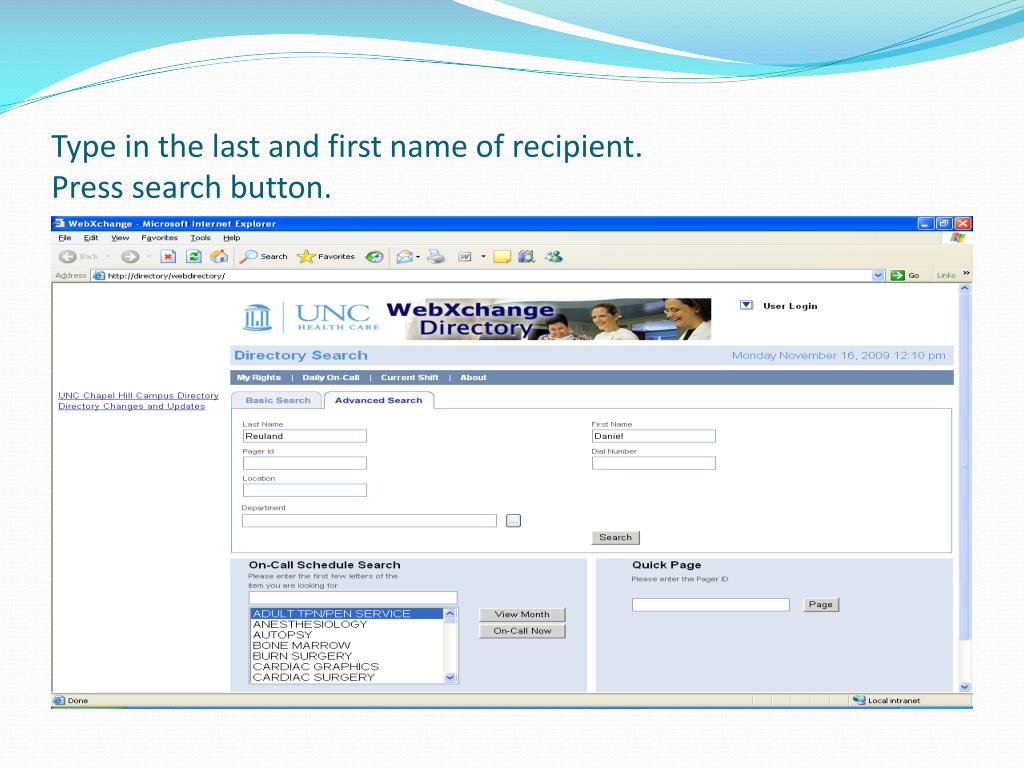Viewport: 1024px width, 768px height.
Task: Click the Dial Number input field
Action: 654,463
